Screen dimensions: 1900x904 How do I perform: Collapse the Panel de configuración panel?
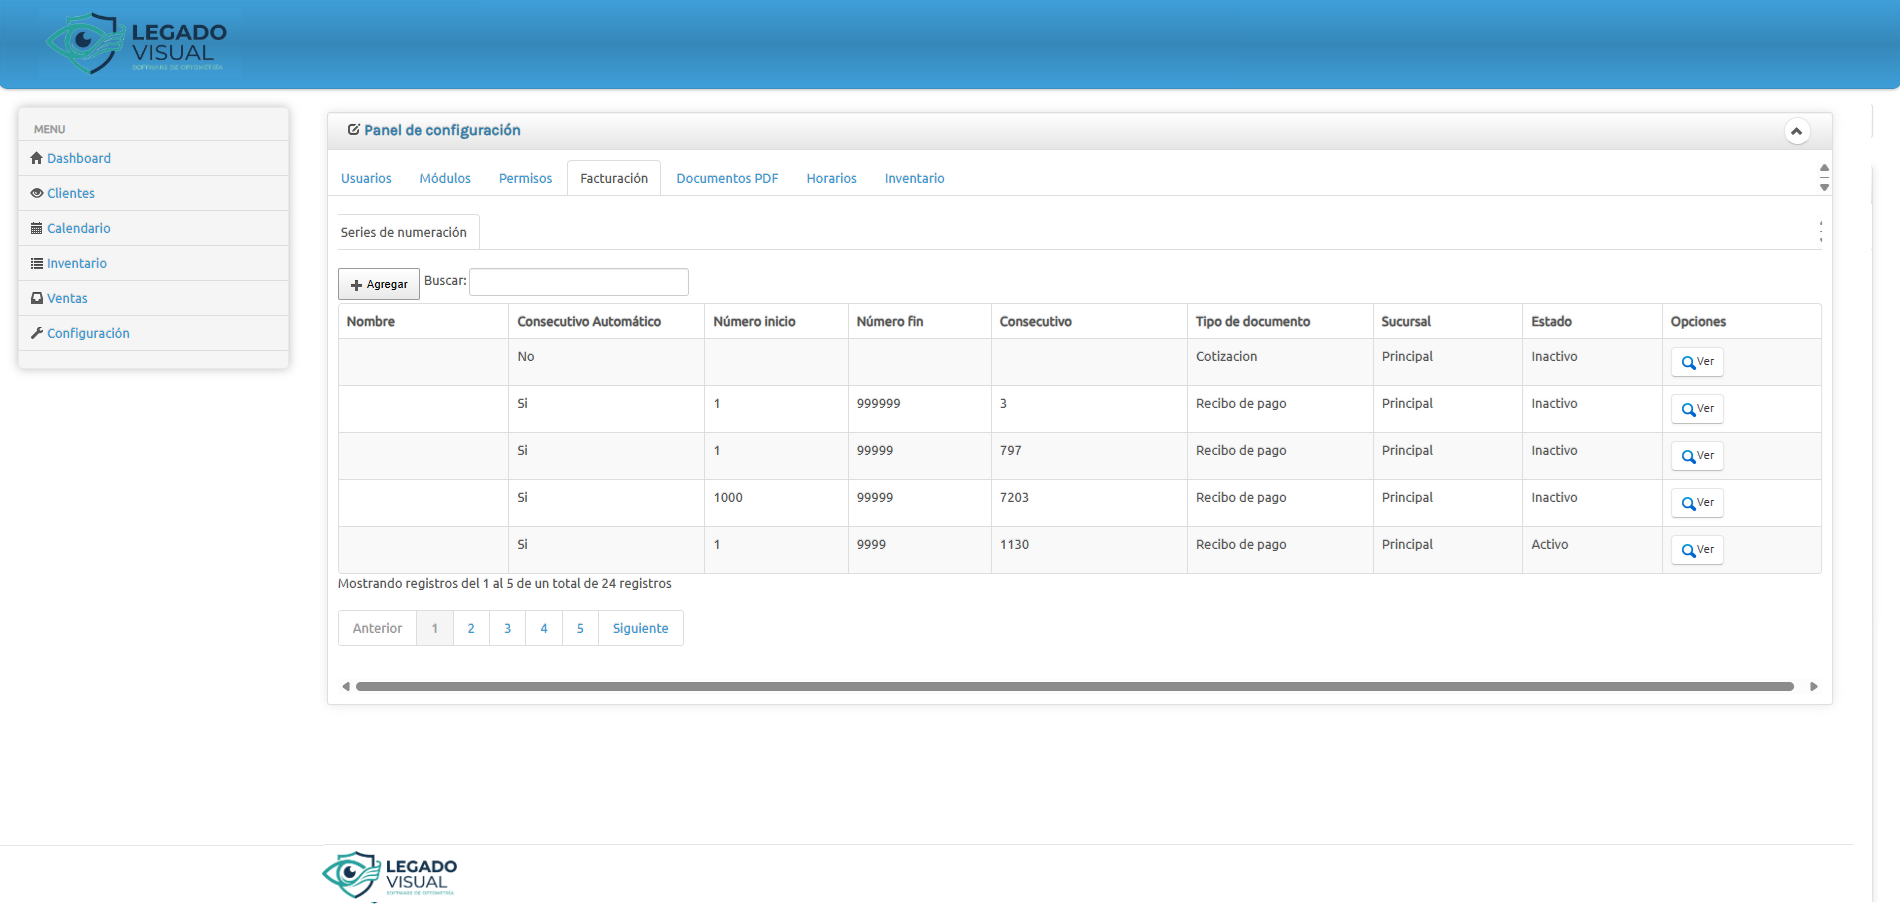(1796, 131)
